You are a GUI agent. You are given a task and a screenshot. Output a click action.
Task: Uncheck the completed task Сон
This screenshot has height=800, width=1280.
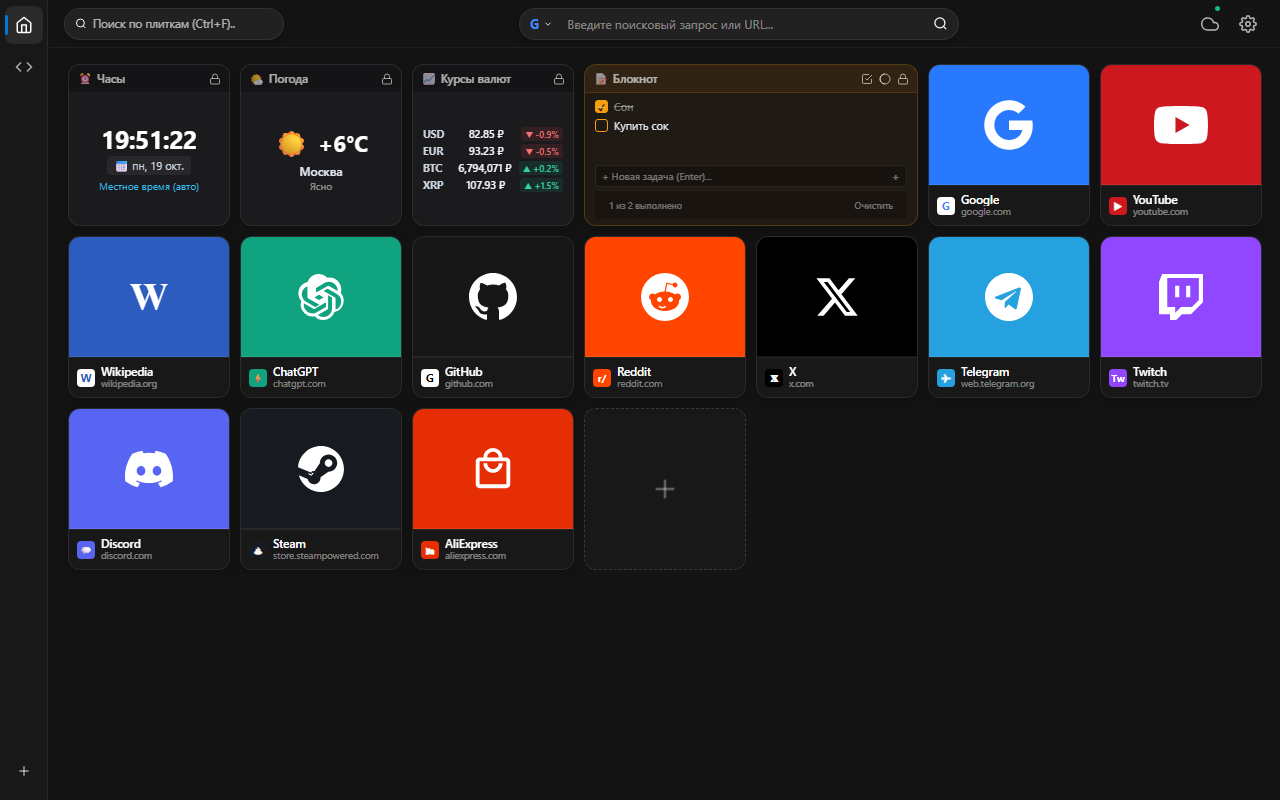(601, 106)
